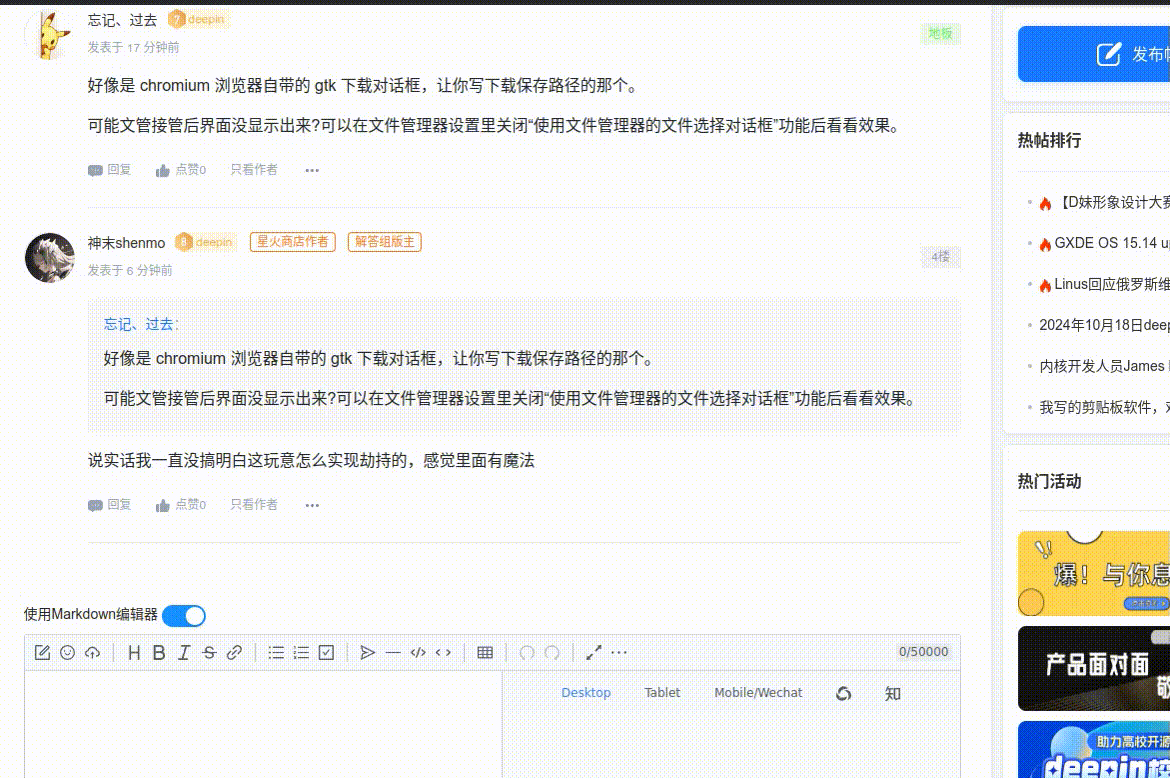Insert inline code with <> icon
Viewport: 1170px width, 778px height.
pyautogui.click(x=443, y=653)
